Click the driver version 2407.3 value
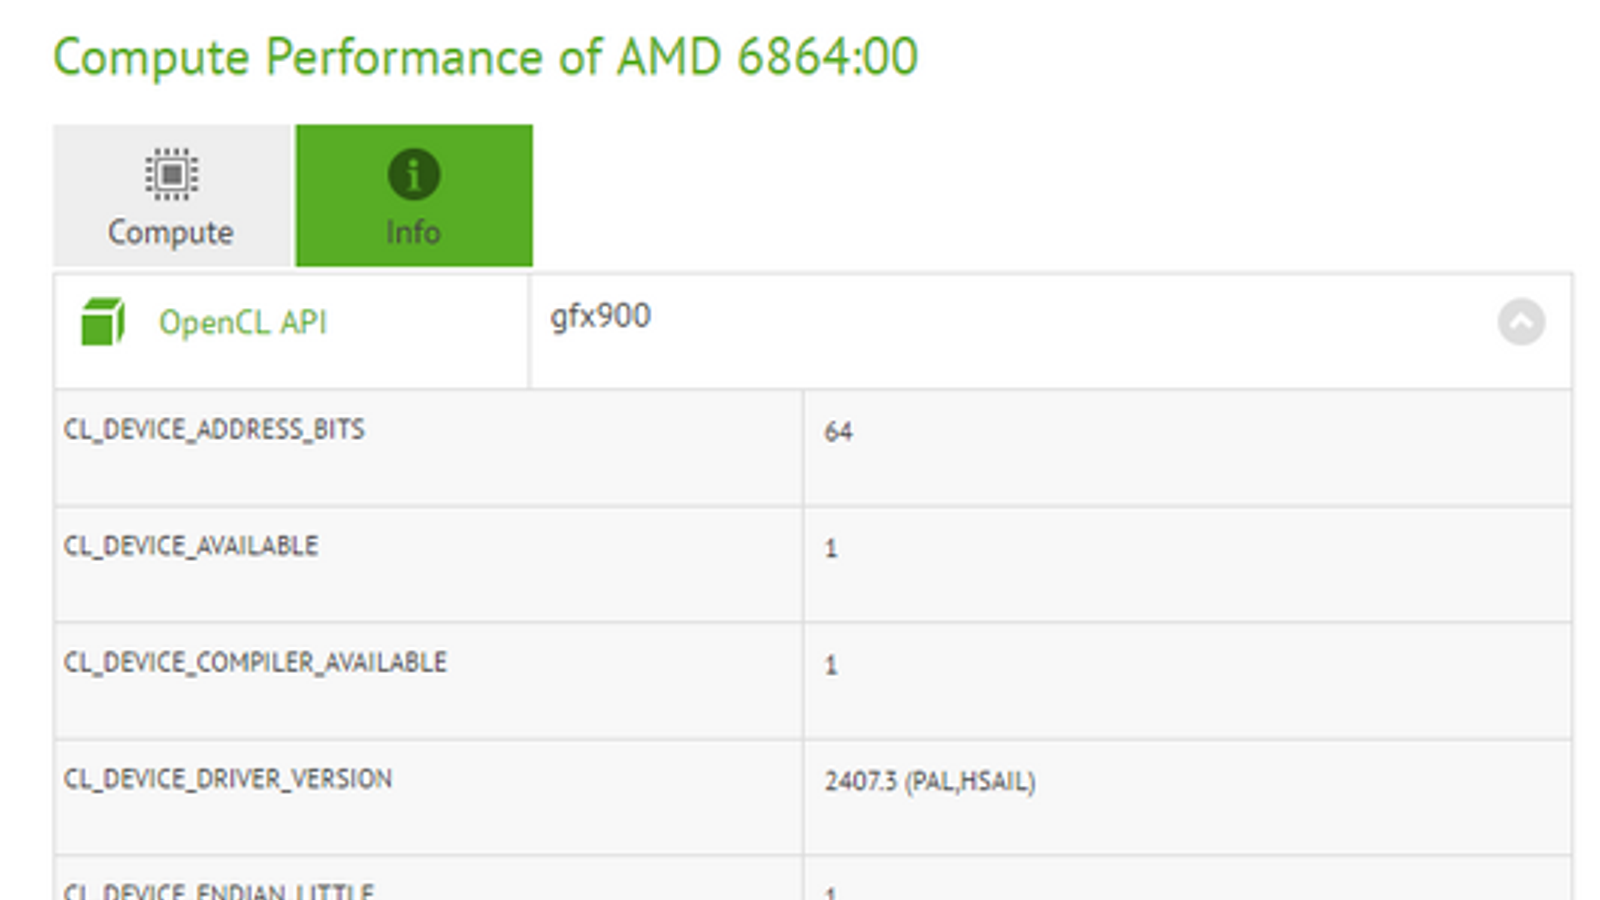The width and height of the screenshot is (1600, 900). 929,781
